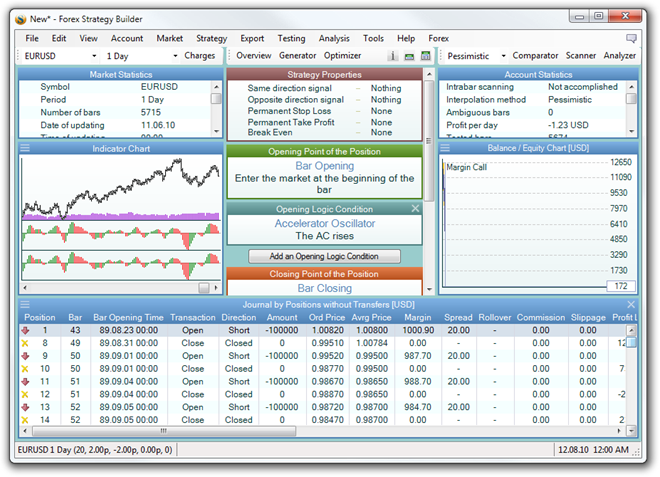
Task: Remove the Opening Logic Condition slot
Action: (415, 208)
